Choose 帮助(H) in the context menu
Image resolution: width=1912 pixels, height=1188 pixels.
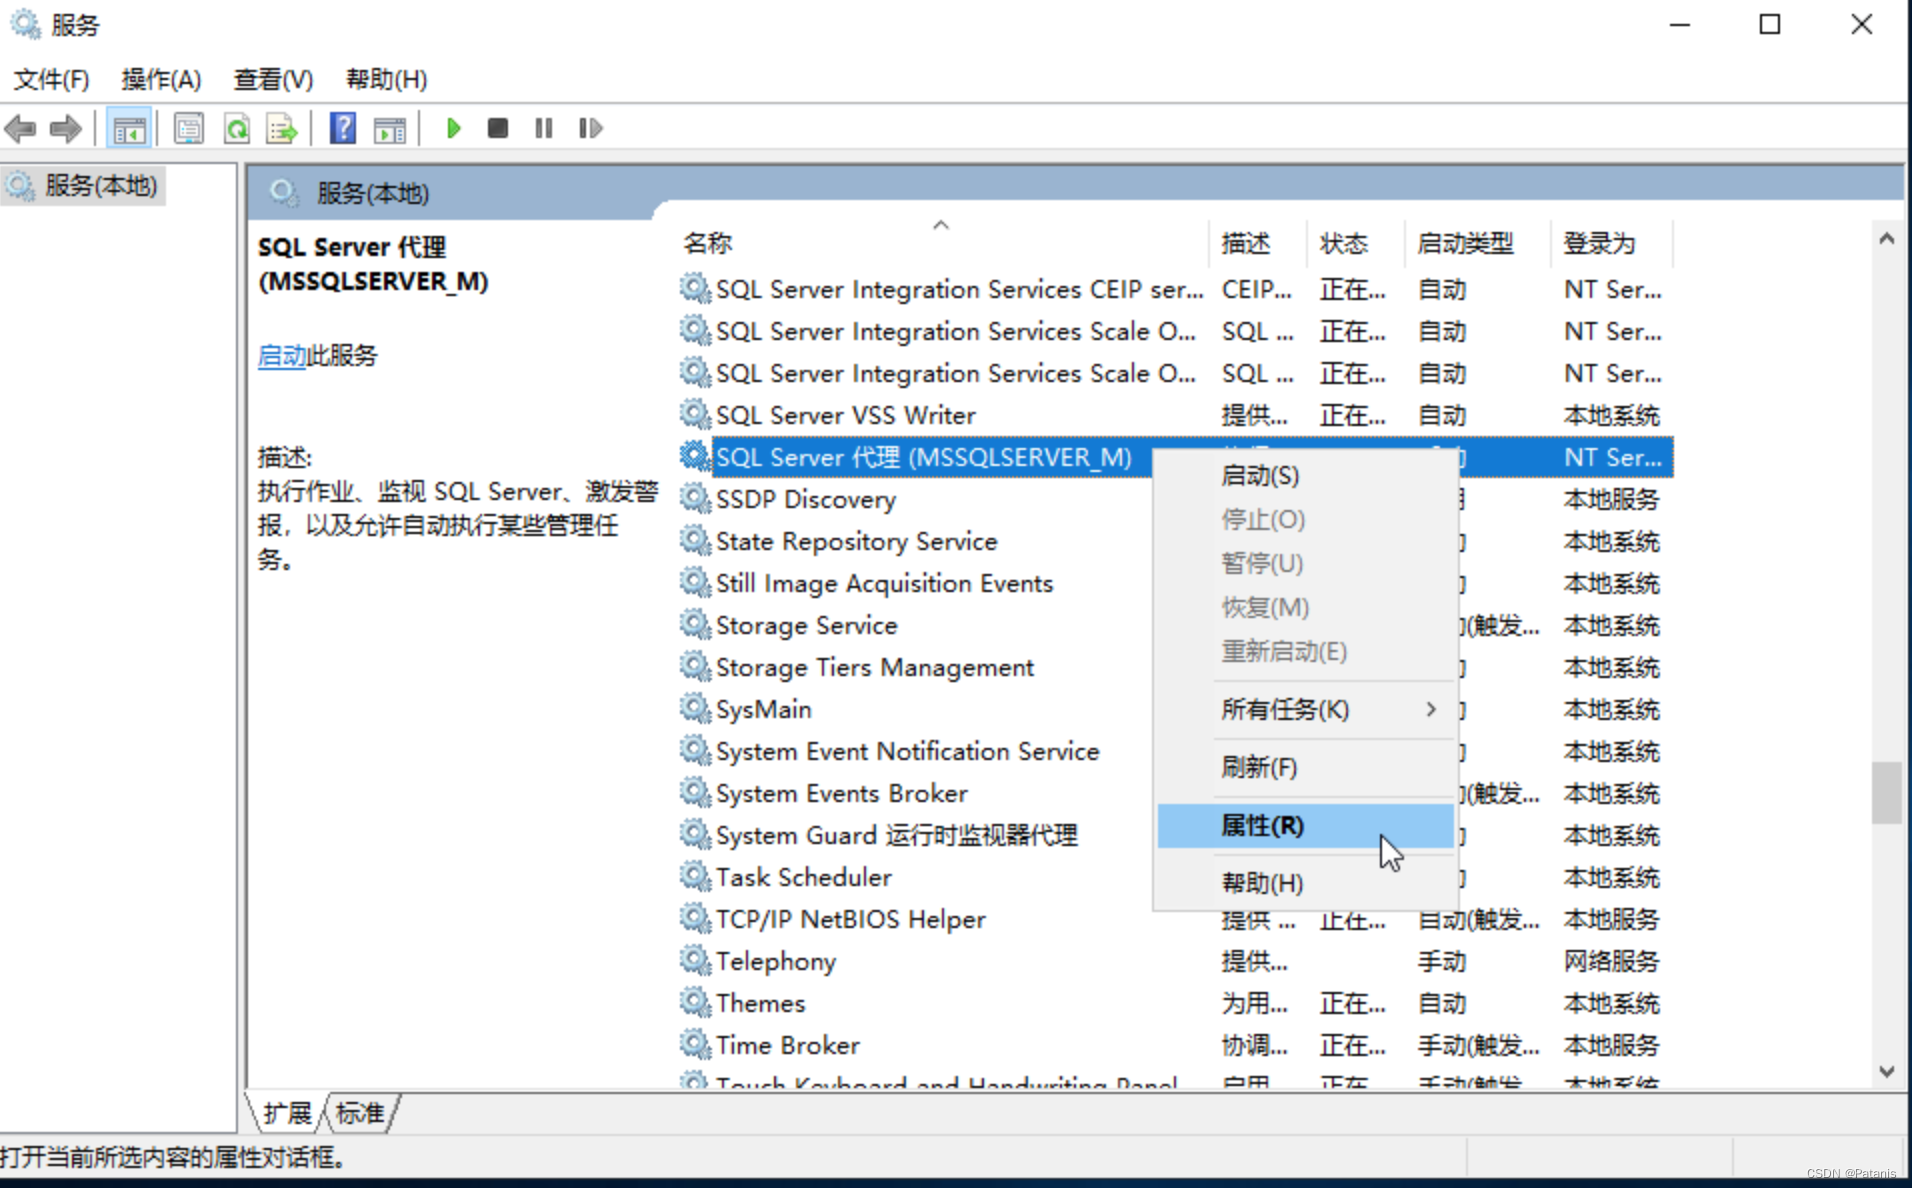(1305, 883)
